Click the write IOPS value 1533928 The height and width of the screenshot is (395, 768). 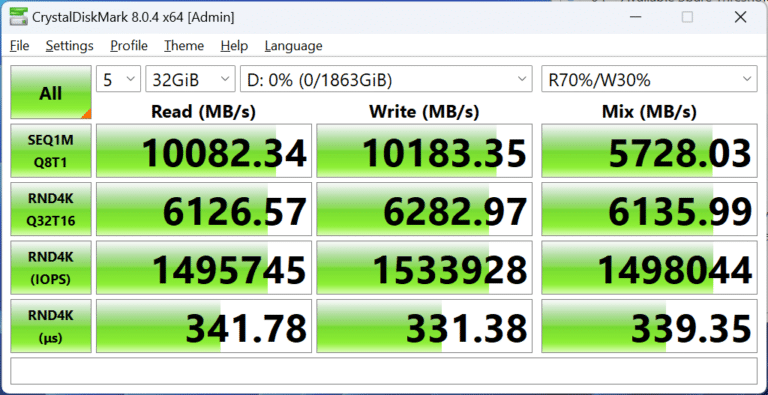[x=424, y=268]
